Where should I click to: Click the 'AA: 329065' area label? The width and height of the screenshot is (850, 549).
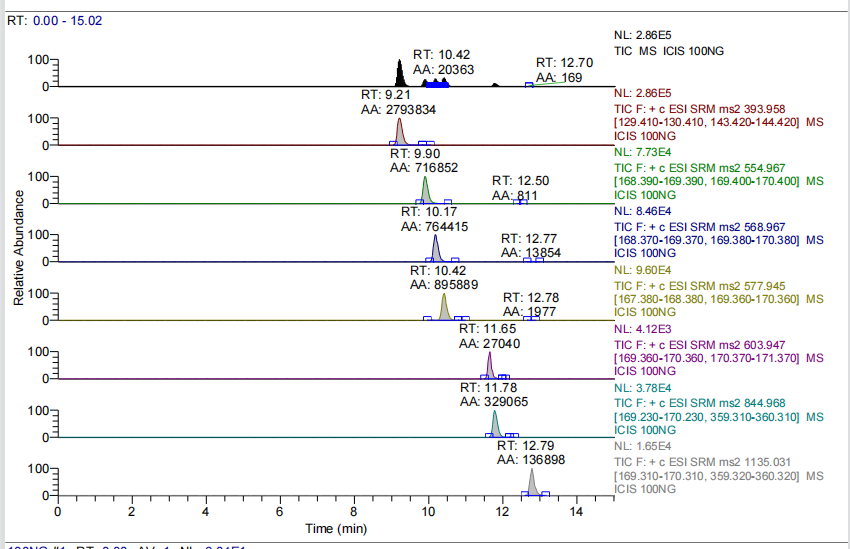click(x=494, y=402)
